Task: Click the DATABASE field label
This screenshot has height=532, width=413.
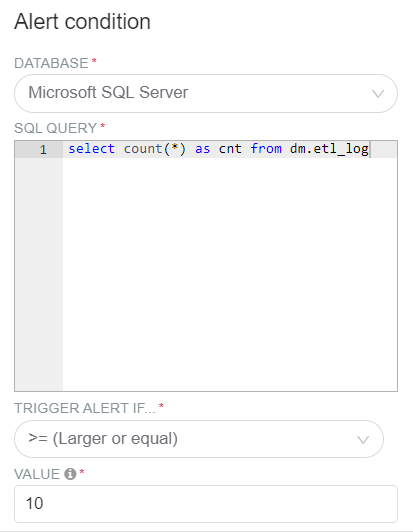Action: pos(51,63)
